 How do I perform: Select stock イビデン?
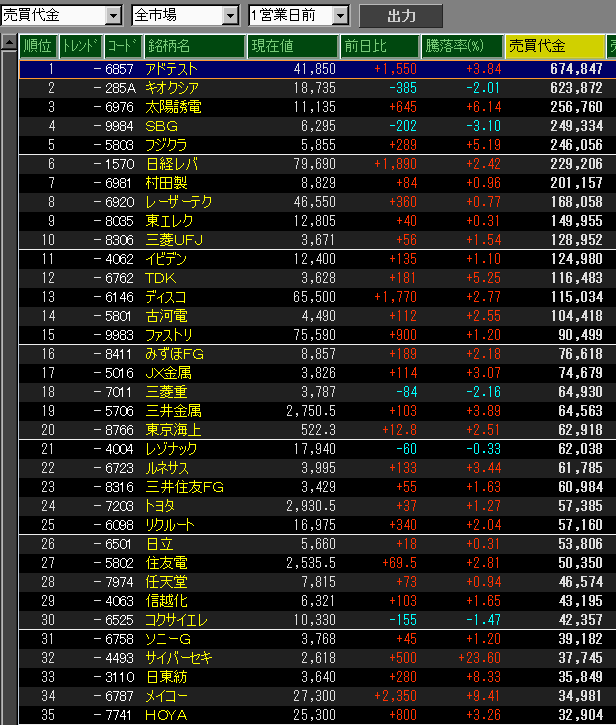point(166,259)
